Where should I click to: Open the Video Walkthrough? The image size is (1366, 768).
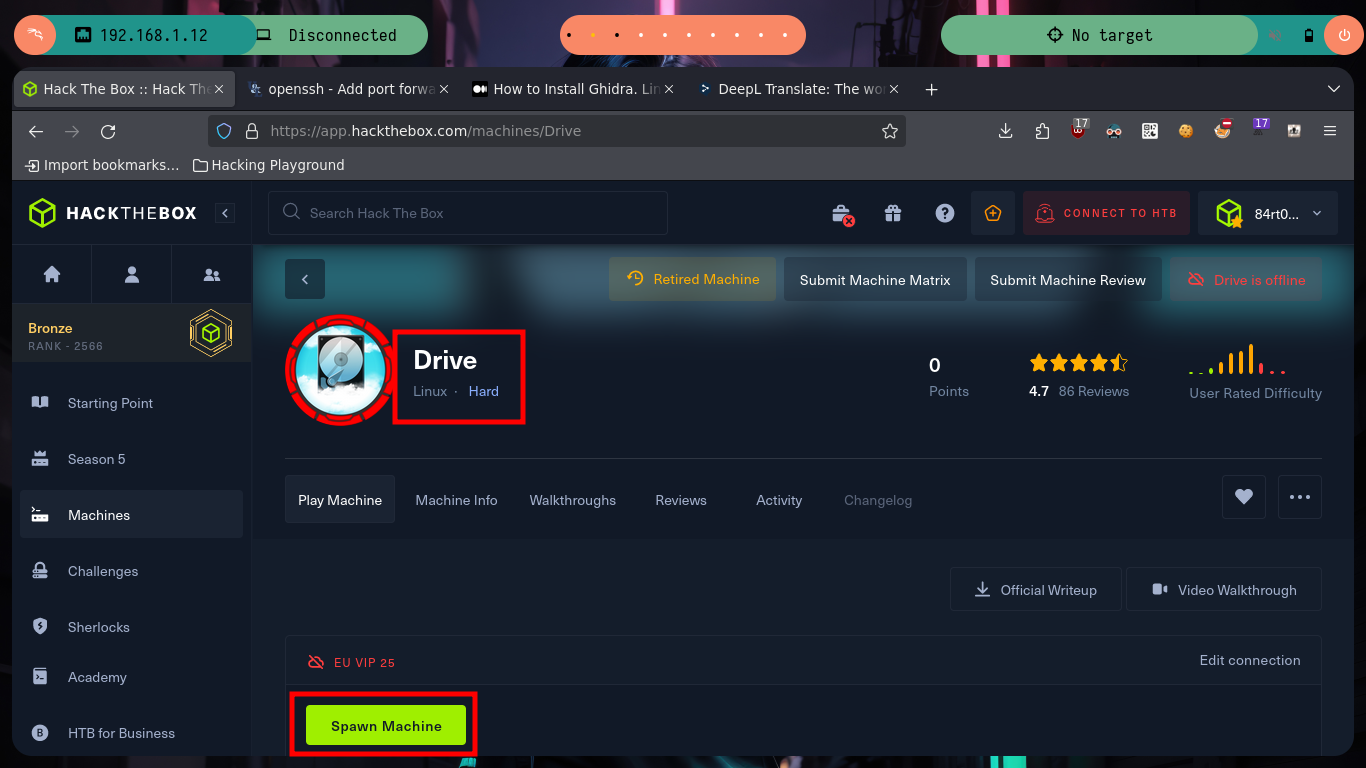[1224, 590]
